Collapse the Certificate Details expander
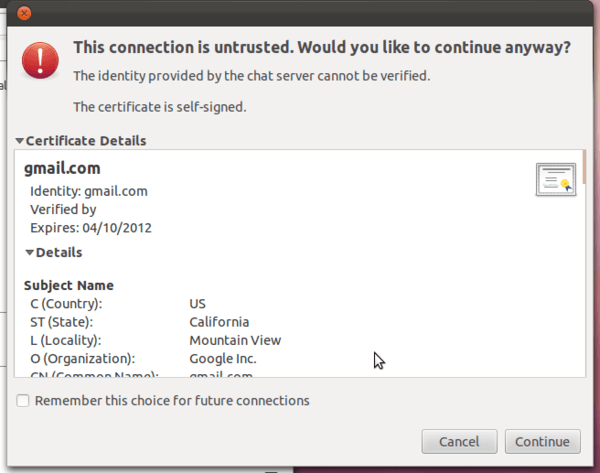Image resolution: width=600 pixels, height=473 pixels. (x=20, y=141)
